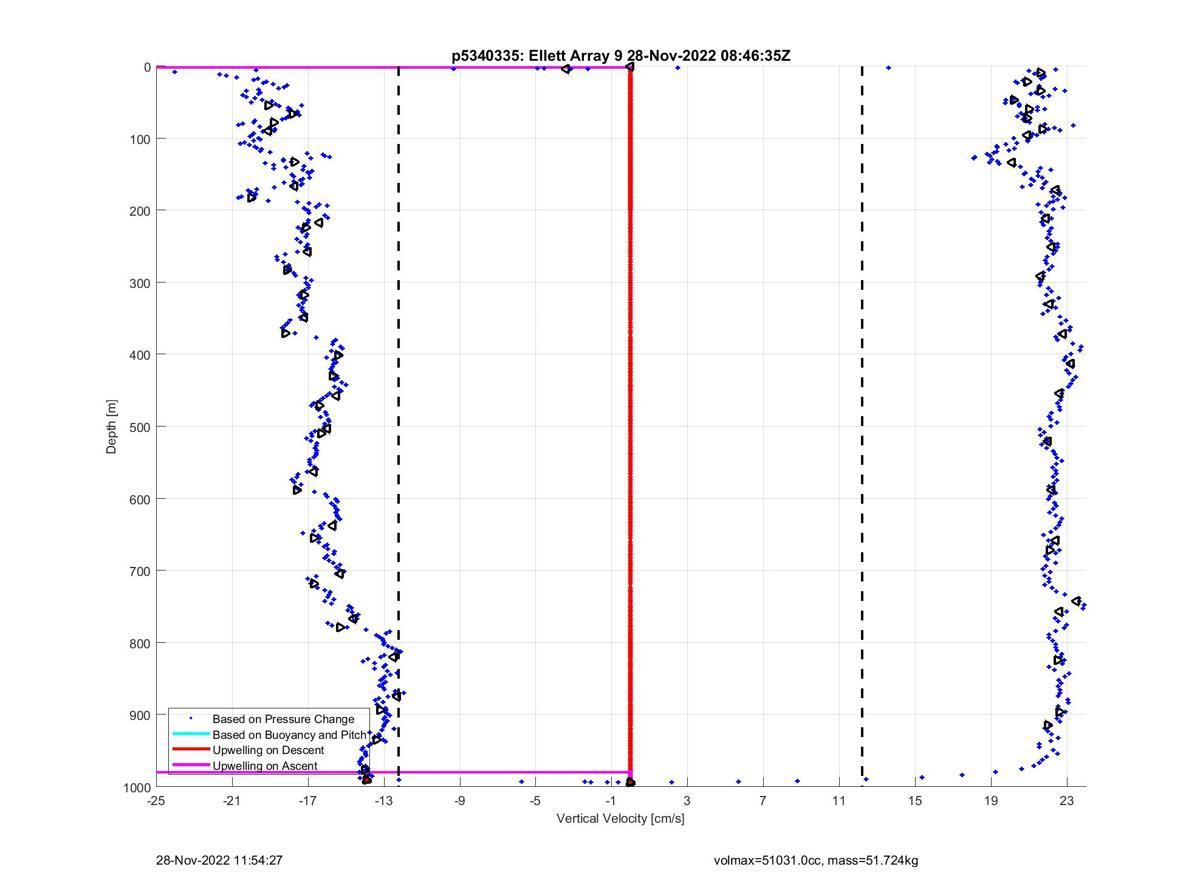Click the right dashed black vertical line
The image size is (1200, 885).
862,425
